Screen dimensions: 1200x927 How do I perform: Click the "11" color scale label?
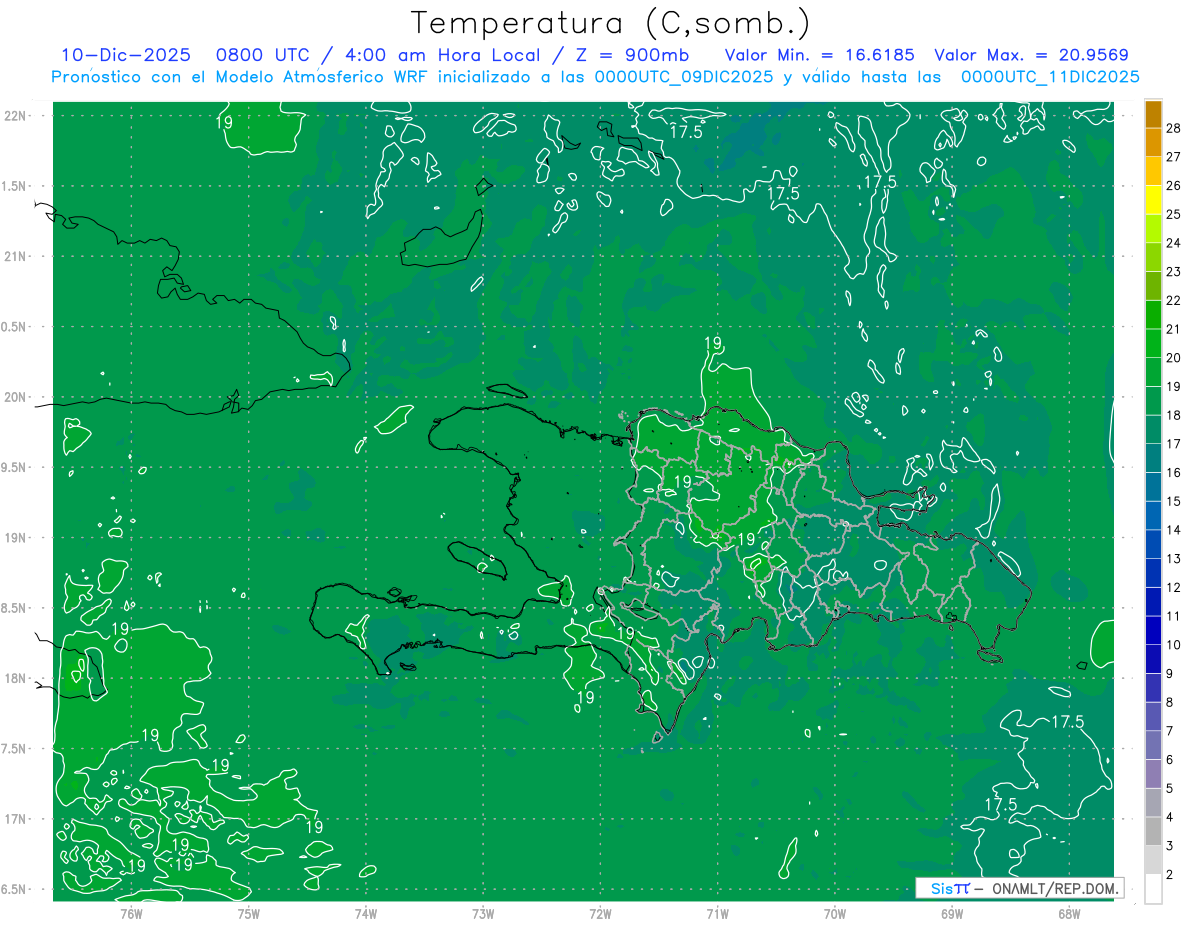(x=1175, y=616)
